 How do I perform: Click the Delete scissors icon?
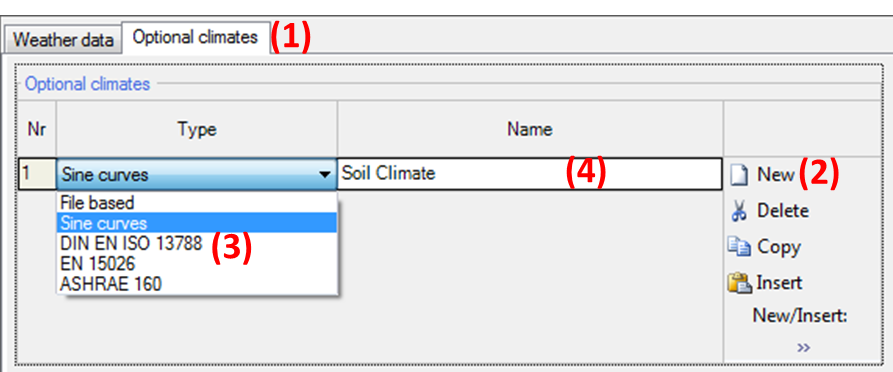coord(739,211)
